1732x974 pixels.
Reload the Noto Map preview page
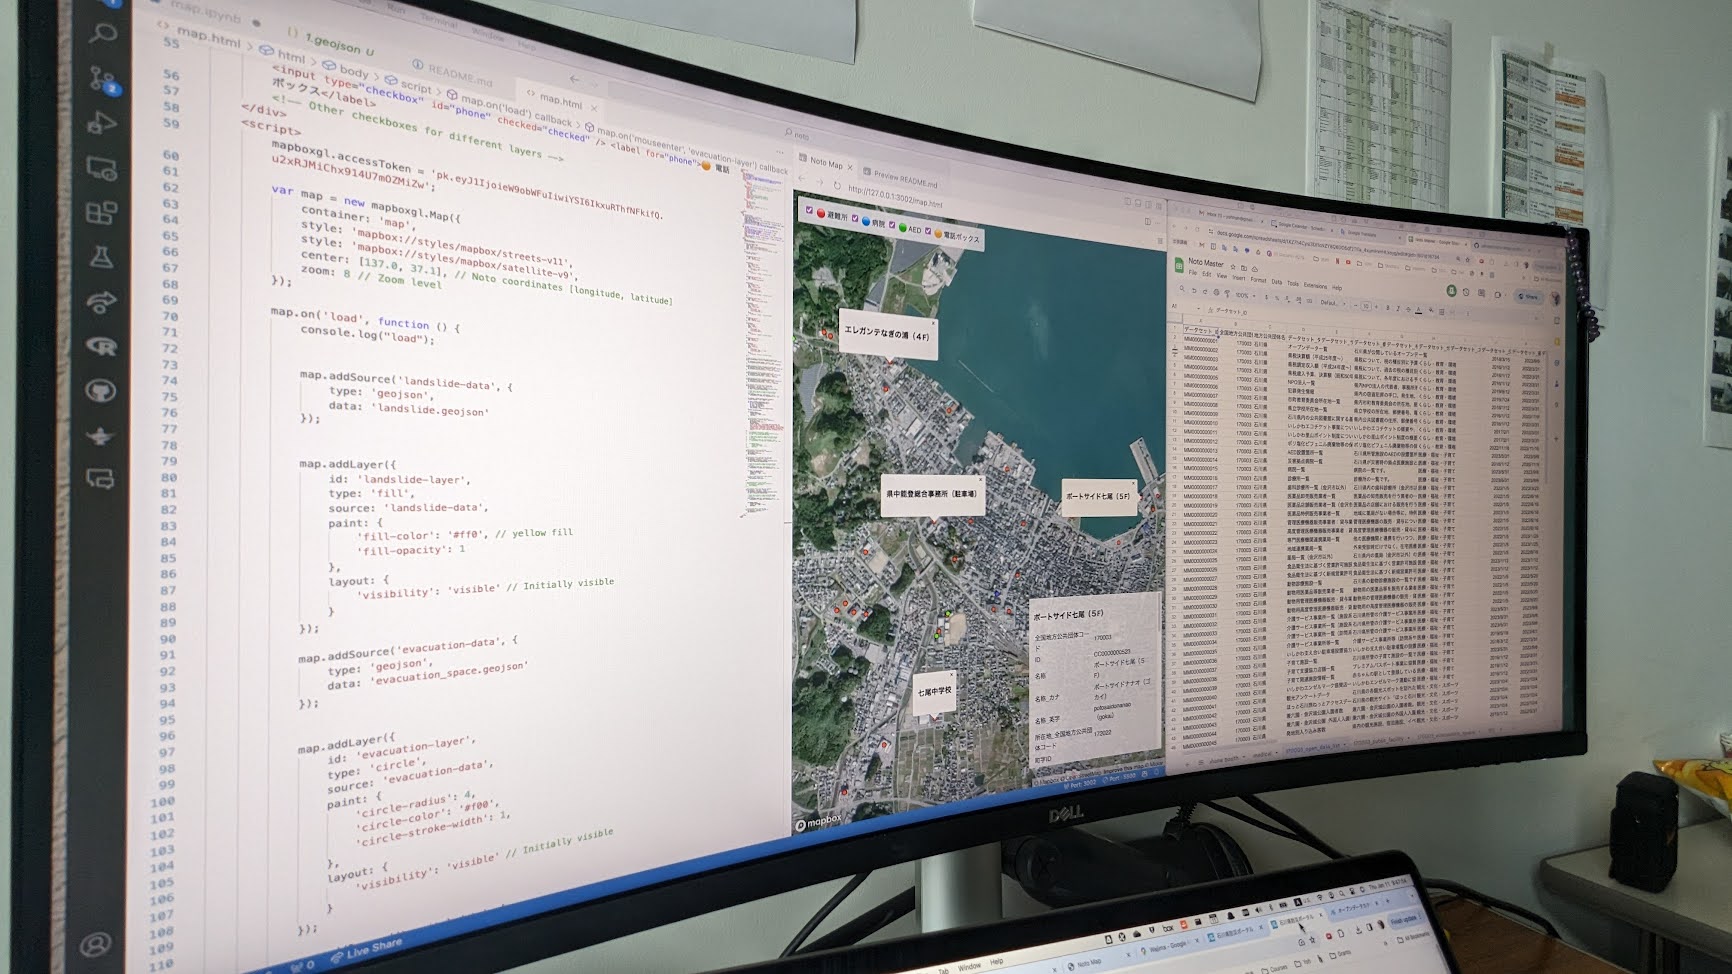click(836, 185)
